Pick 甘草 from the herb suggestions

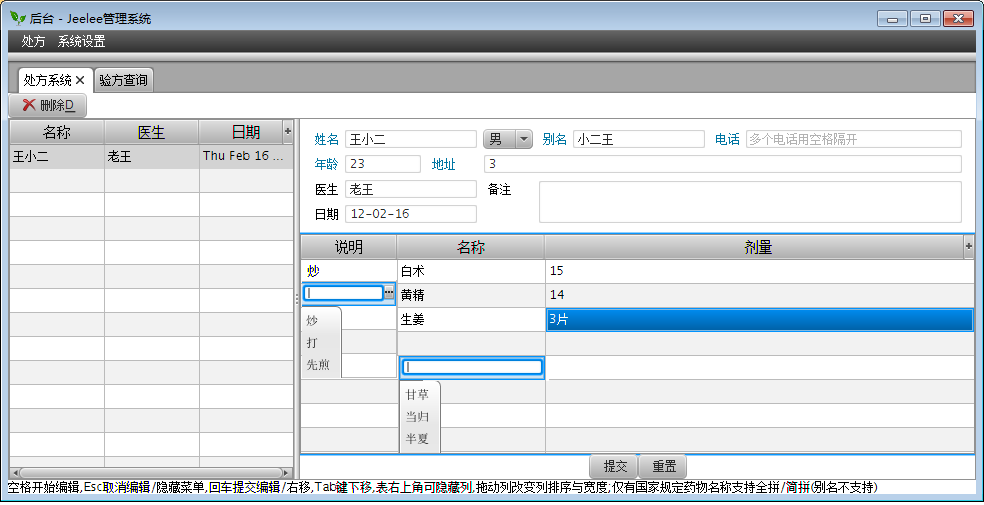pyautogui.click(x=420, y=395)
